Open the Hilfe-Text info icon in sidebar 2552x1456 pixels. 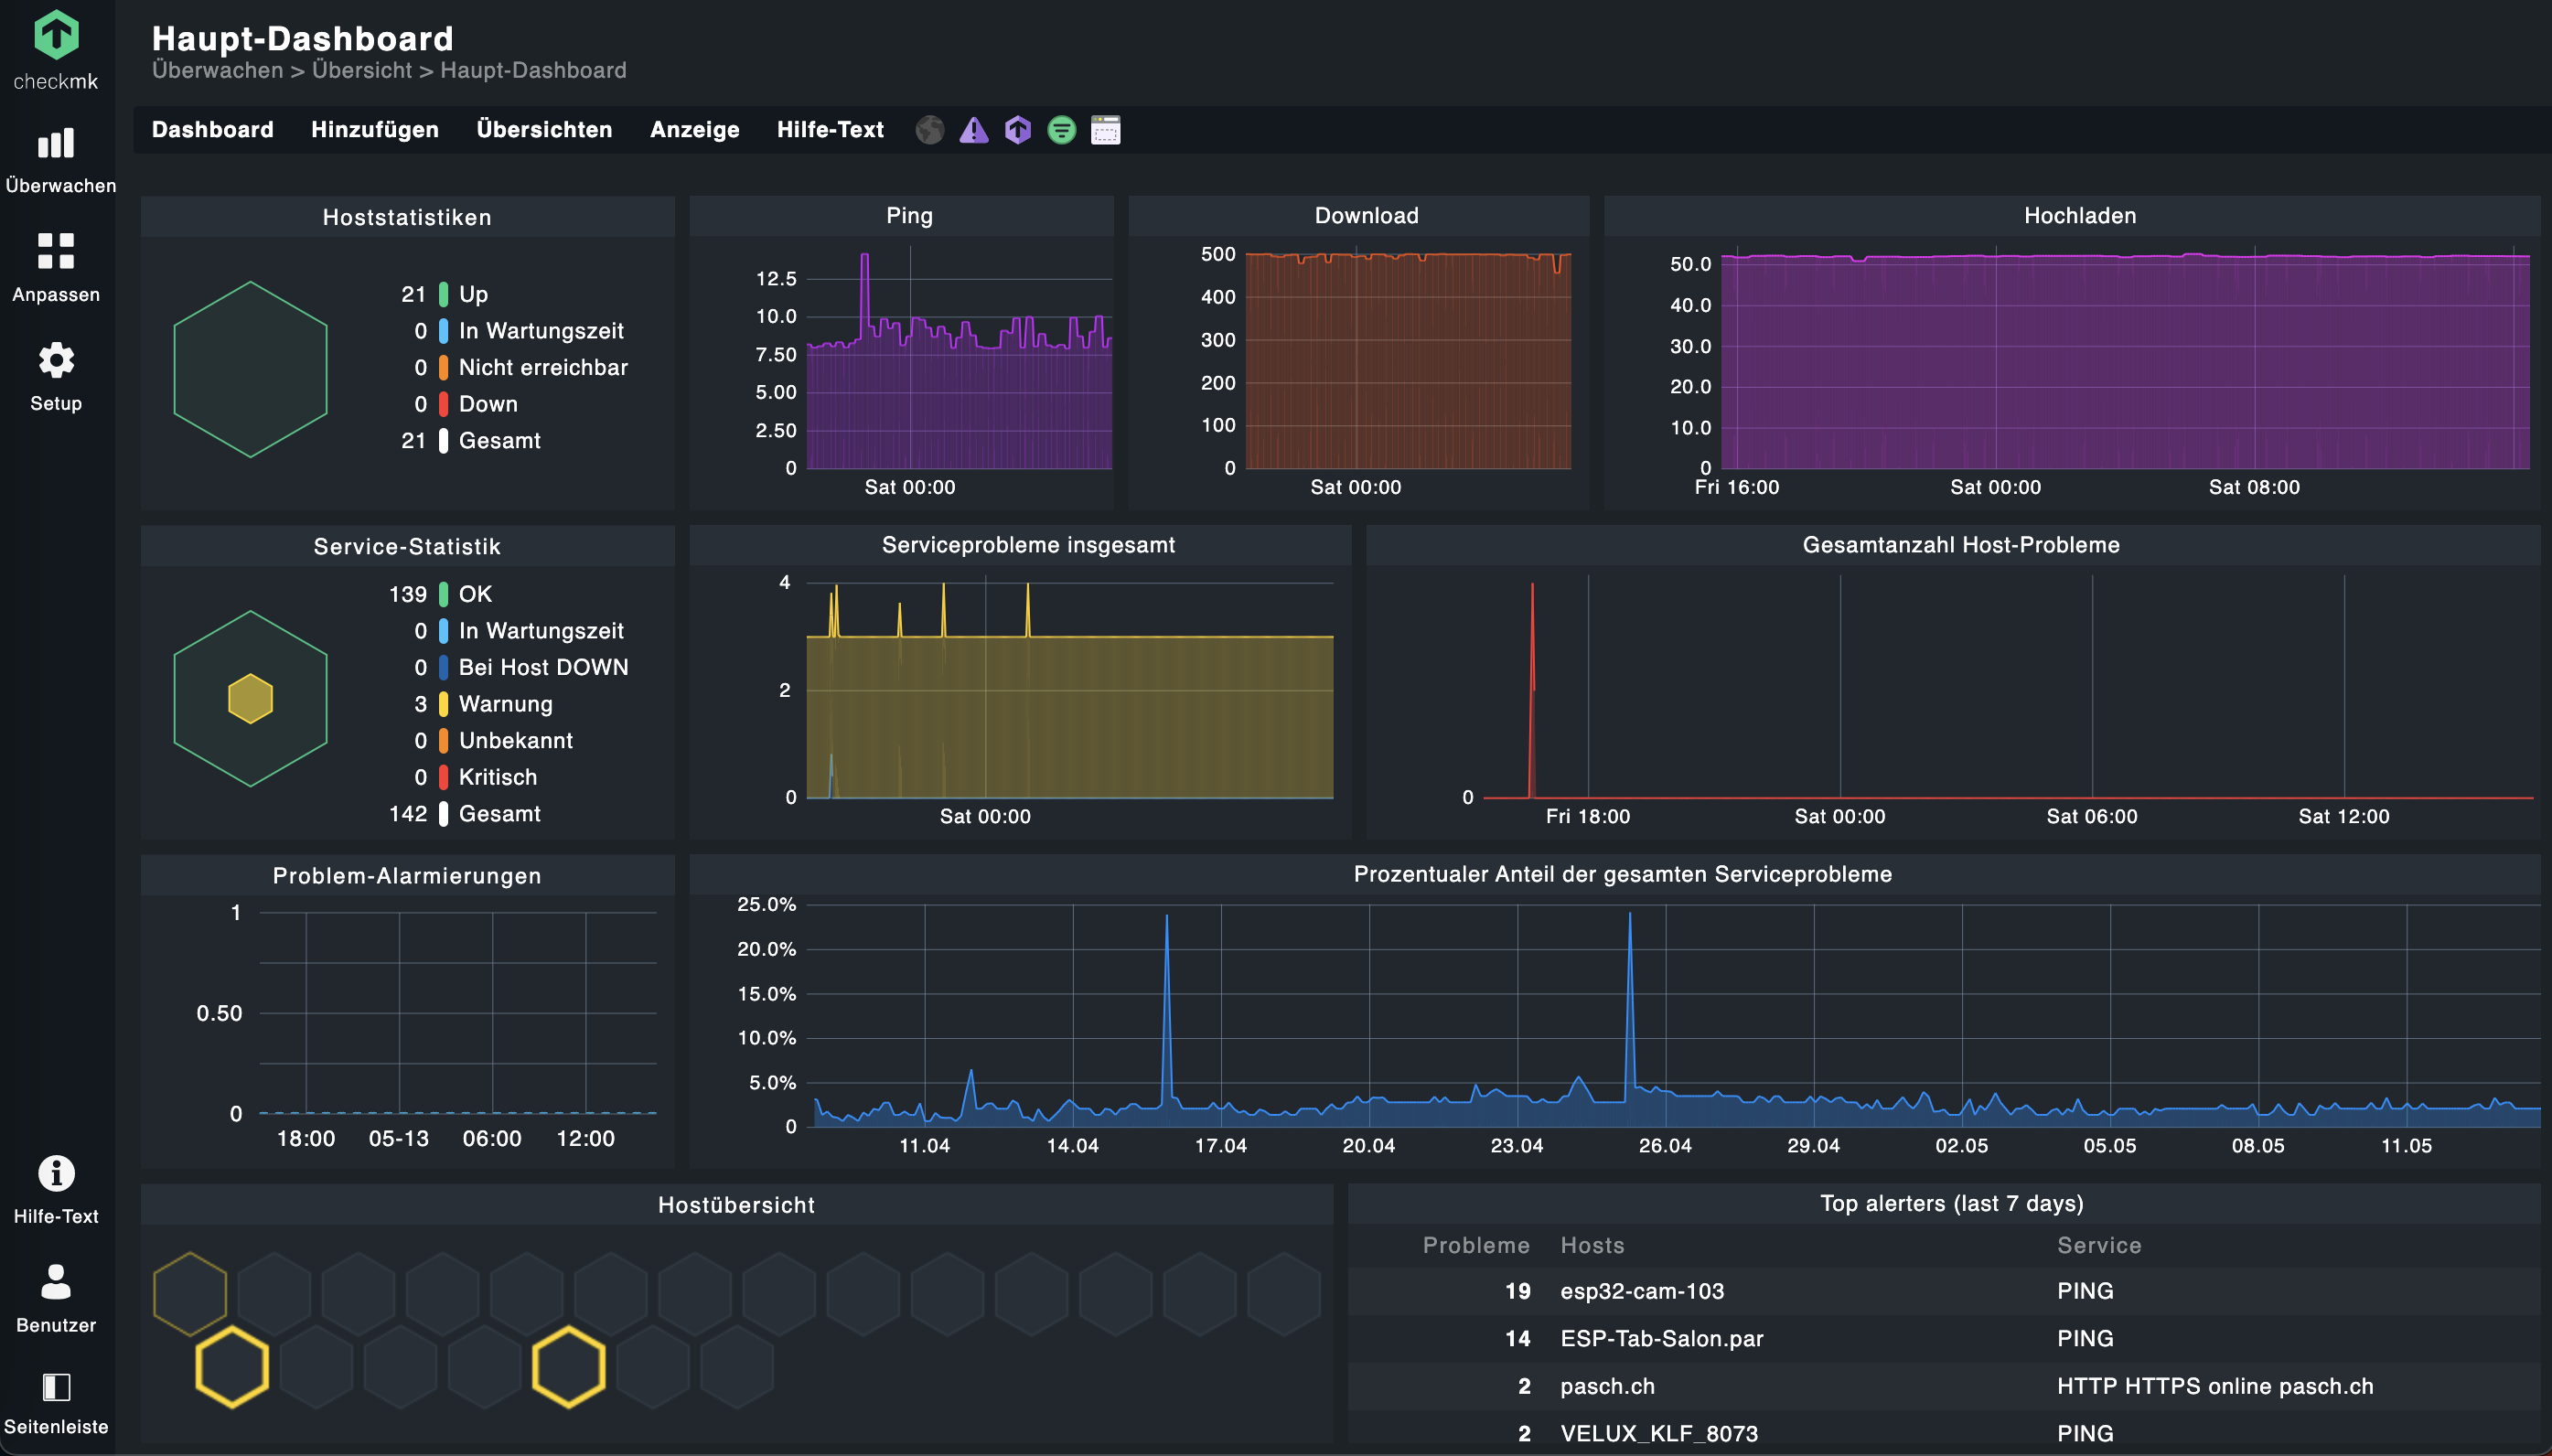(x=56, y=1190)
